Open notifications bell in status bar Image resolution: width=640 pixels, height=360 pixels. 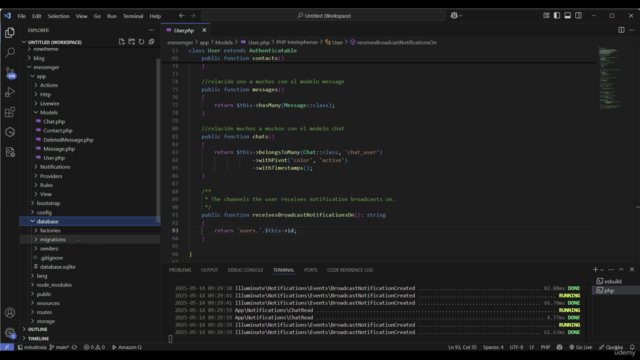(632, 347)
